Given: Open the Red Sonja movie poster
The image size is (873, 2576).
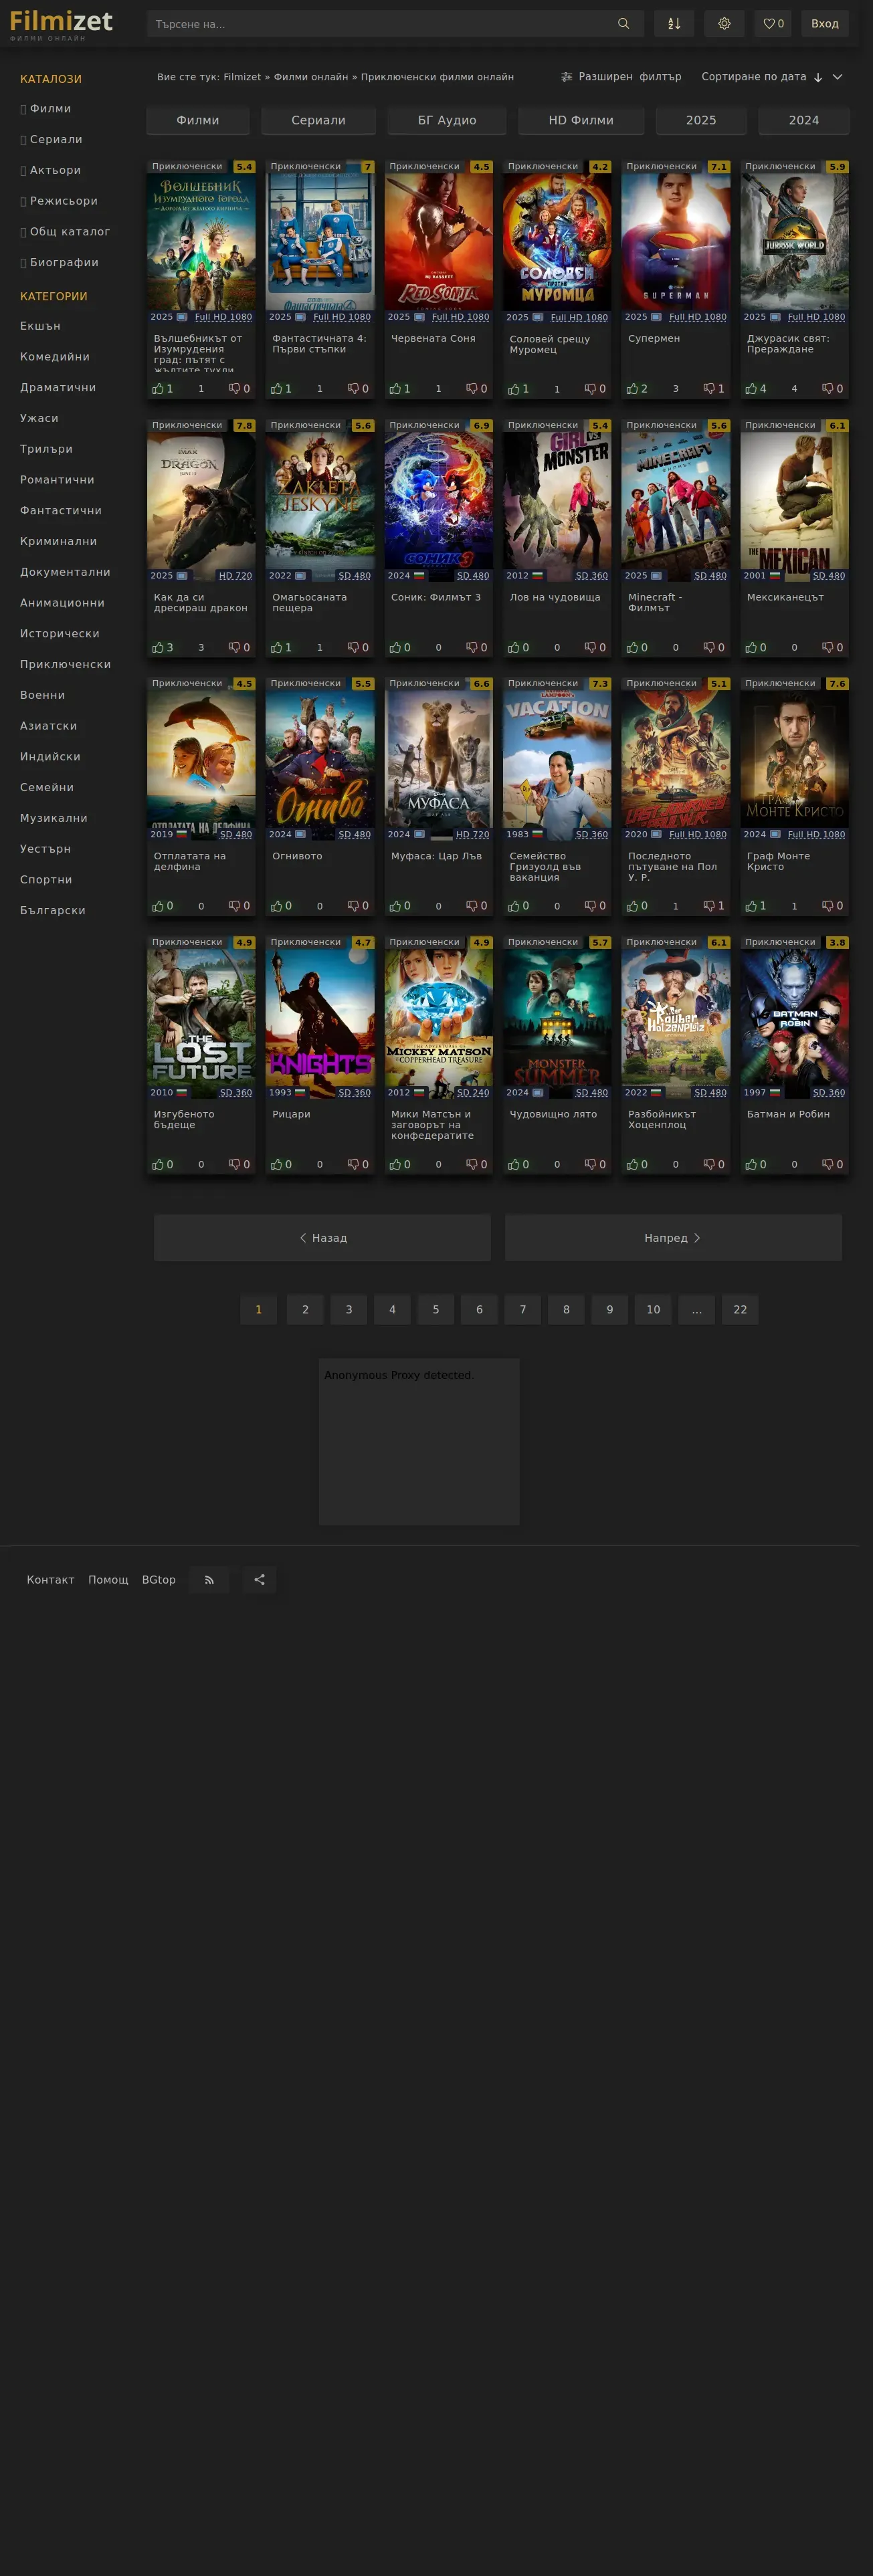Looking at the screenshot, I should point(439,241).
